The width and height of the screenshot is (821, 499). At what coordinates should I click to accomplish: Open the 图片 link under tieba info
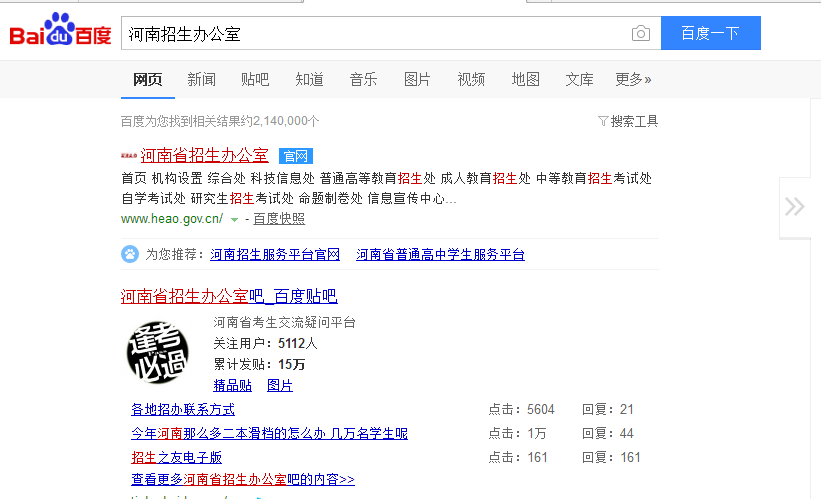click(x=280, y=386)
